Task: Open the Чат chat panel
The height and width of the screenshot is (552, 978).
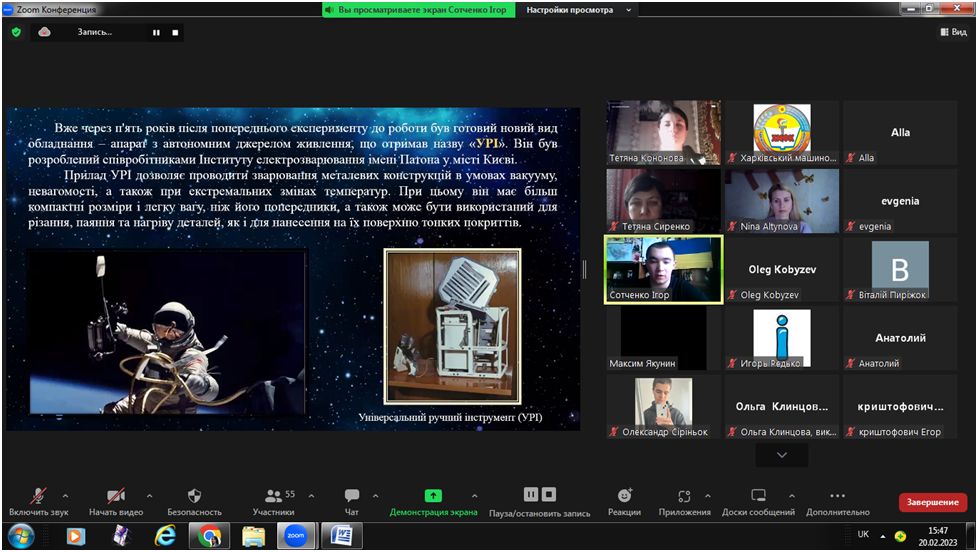Action: 352,501
